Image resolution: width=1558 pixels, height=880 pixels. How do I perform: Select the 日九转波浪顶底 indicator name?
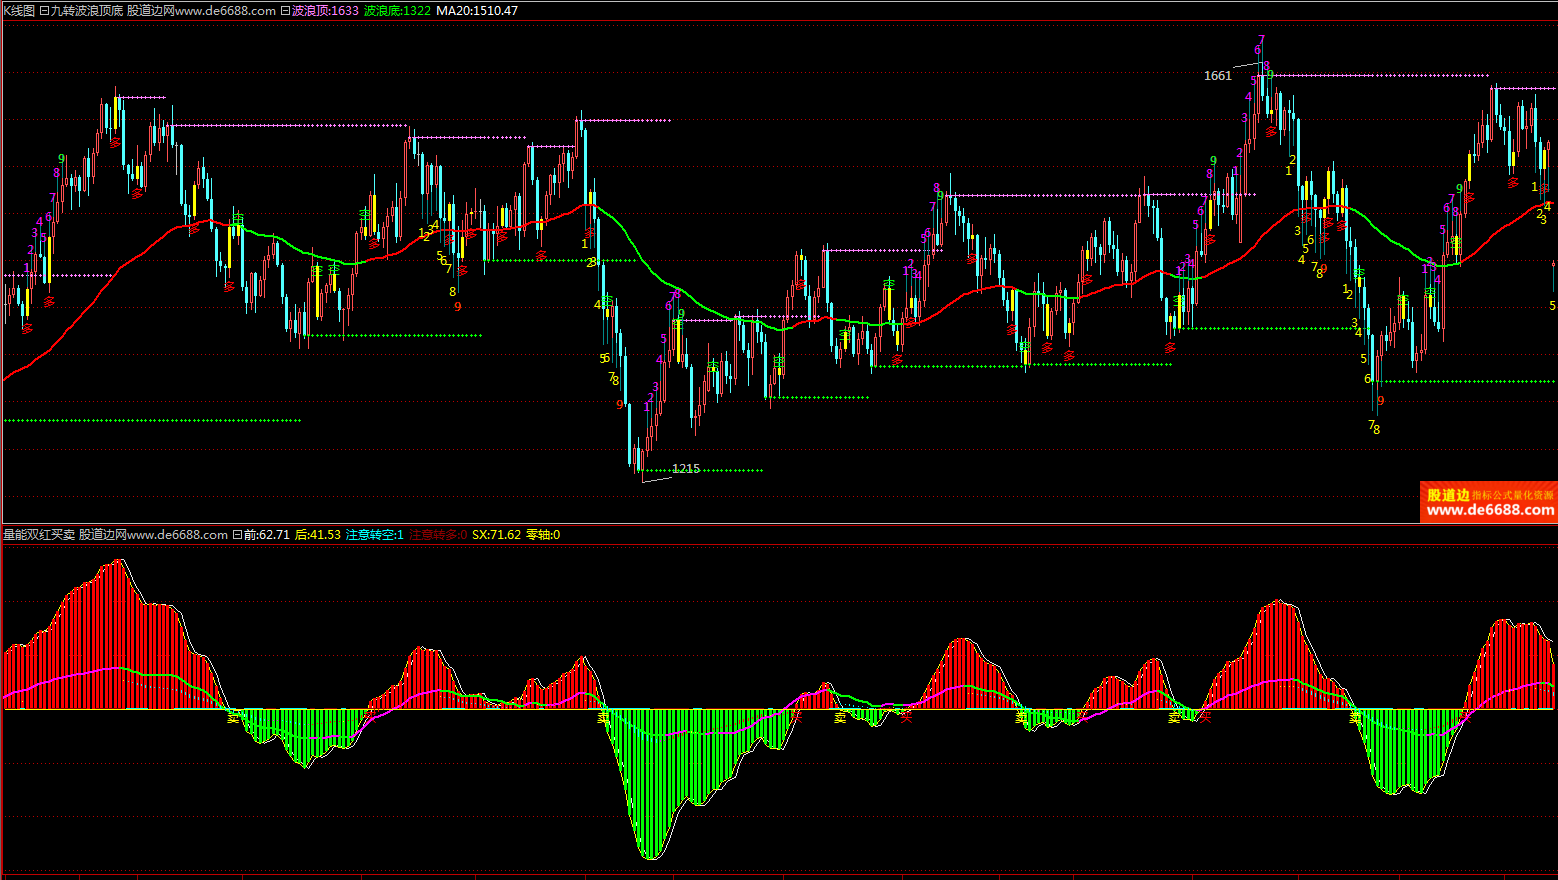coord(80,11)
